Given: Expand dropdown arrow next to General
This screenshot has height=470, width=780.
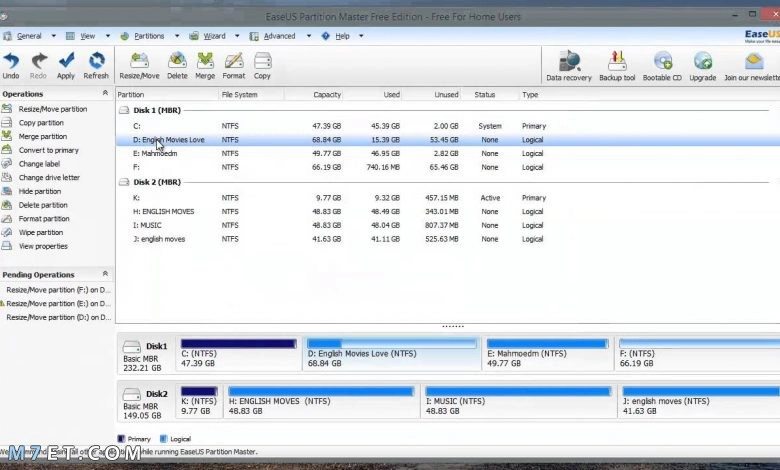Looking at the screenshot, I should coord(54,36).
